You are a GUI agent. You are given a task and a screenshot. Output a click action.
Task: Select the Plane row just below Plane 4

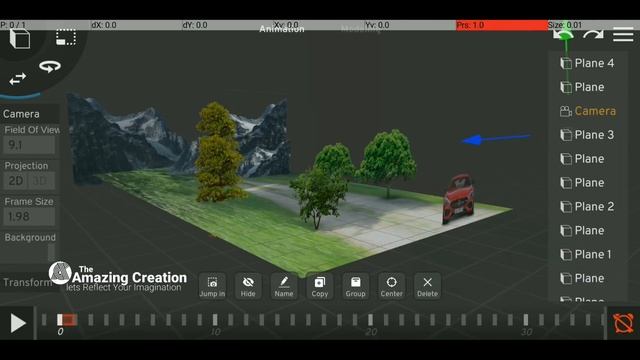pyautogui.click(x=582, y=87)
